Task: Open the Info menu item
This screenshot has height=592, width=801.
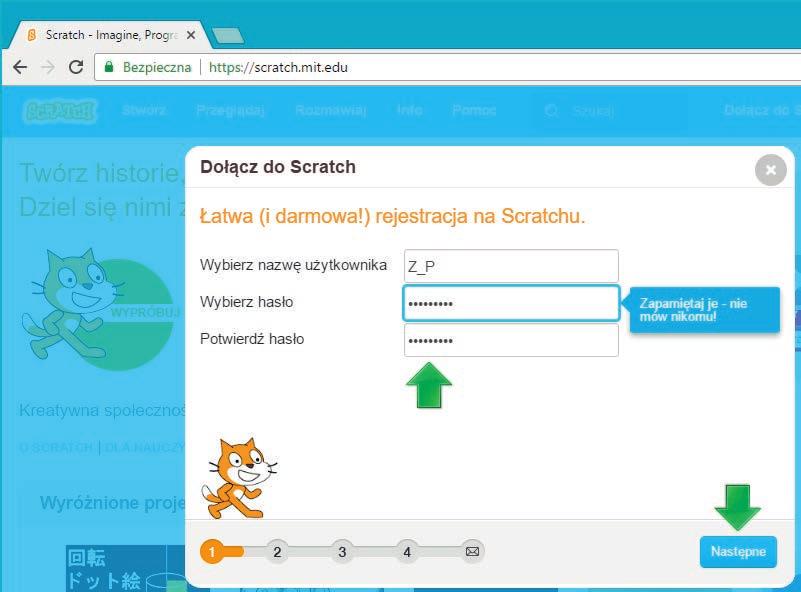Action: (x=410, y=110)
